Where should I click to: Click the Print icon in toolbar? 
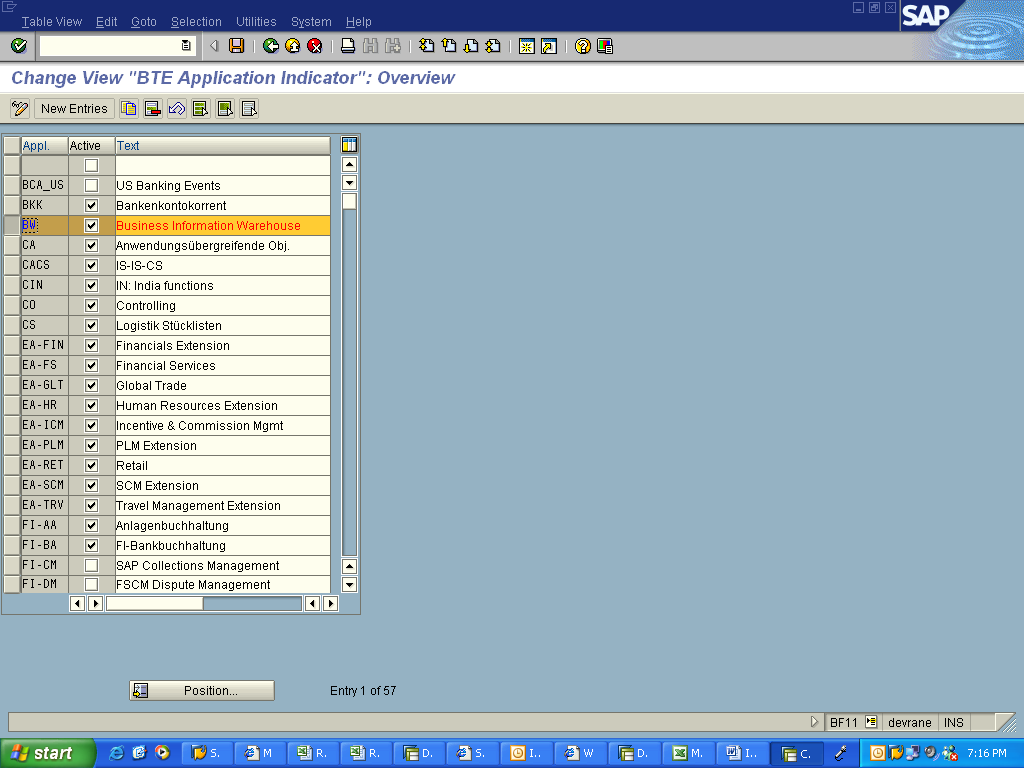[348, 46]
